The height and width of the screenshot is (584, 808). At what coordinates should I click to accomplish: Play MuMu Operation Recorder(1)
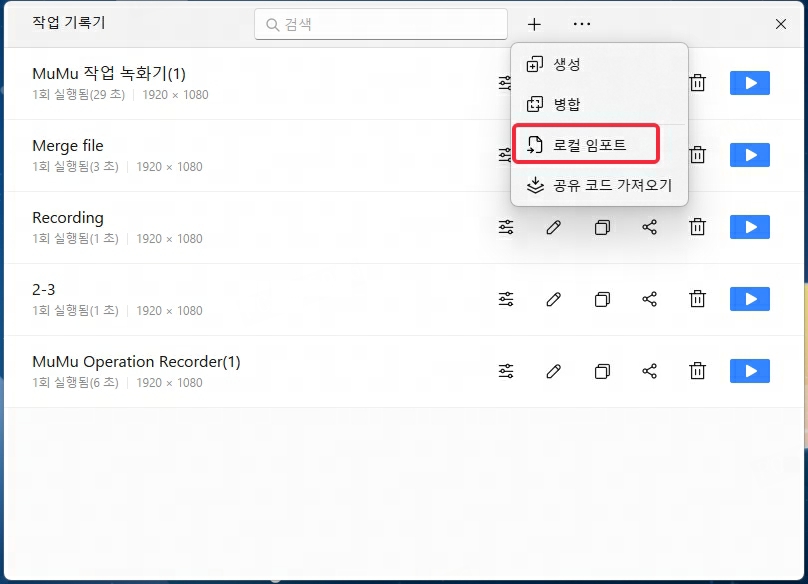(750, 371)
